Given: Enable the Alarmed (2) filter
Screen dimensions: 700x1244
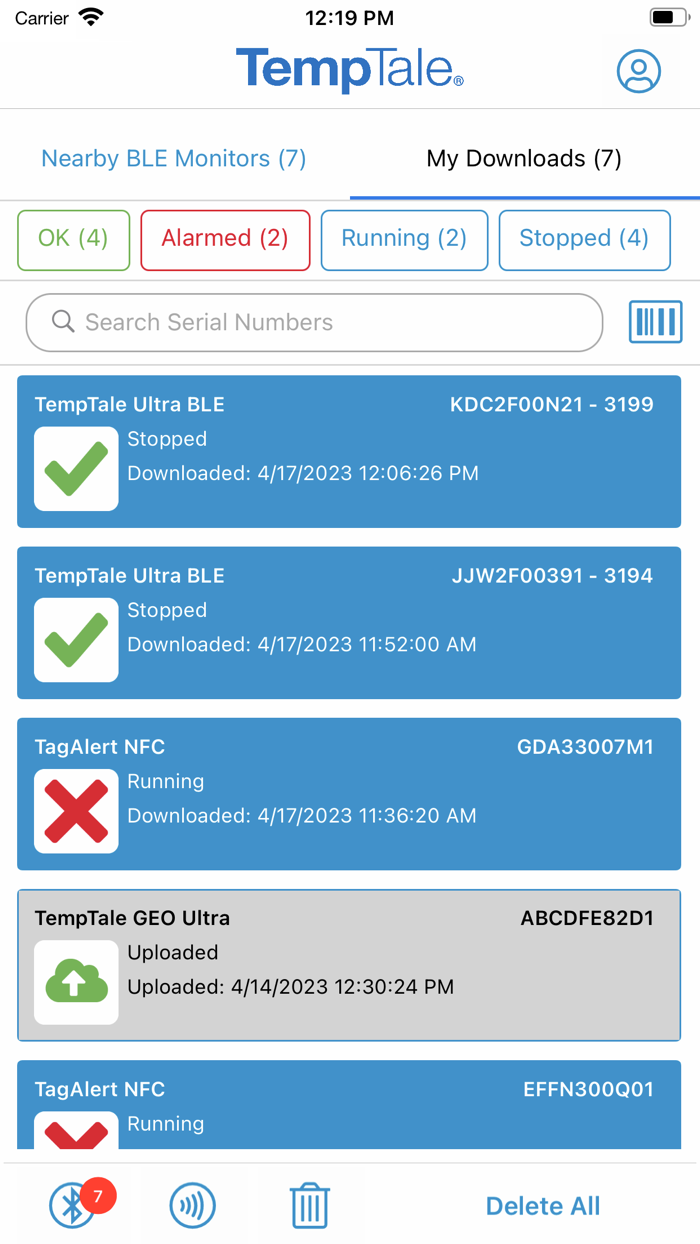Looking at the screenshot, I should (225, 240).
